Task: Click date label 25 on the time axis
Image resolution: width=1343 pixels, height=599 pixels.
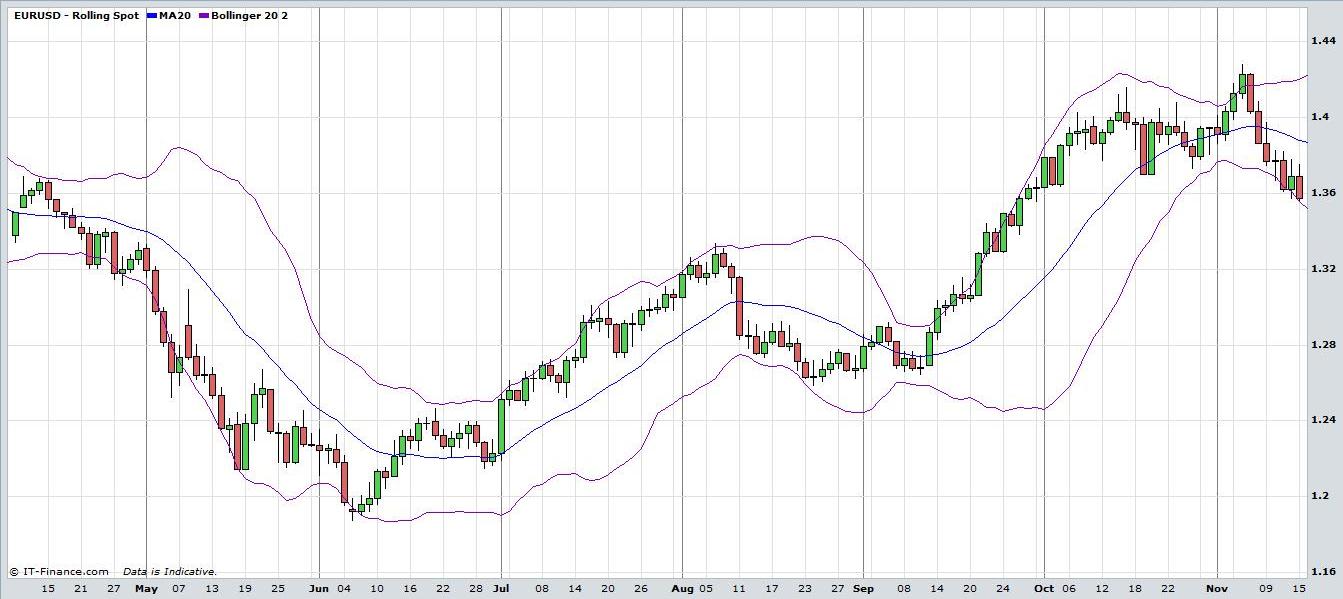Action: coord(278,589)
